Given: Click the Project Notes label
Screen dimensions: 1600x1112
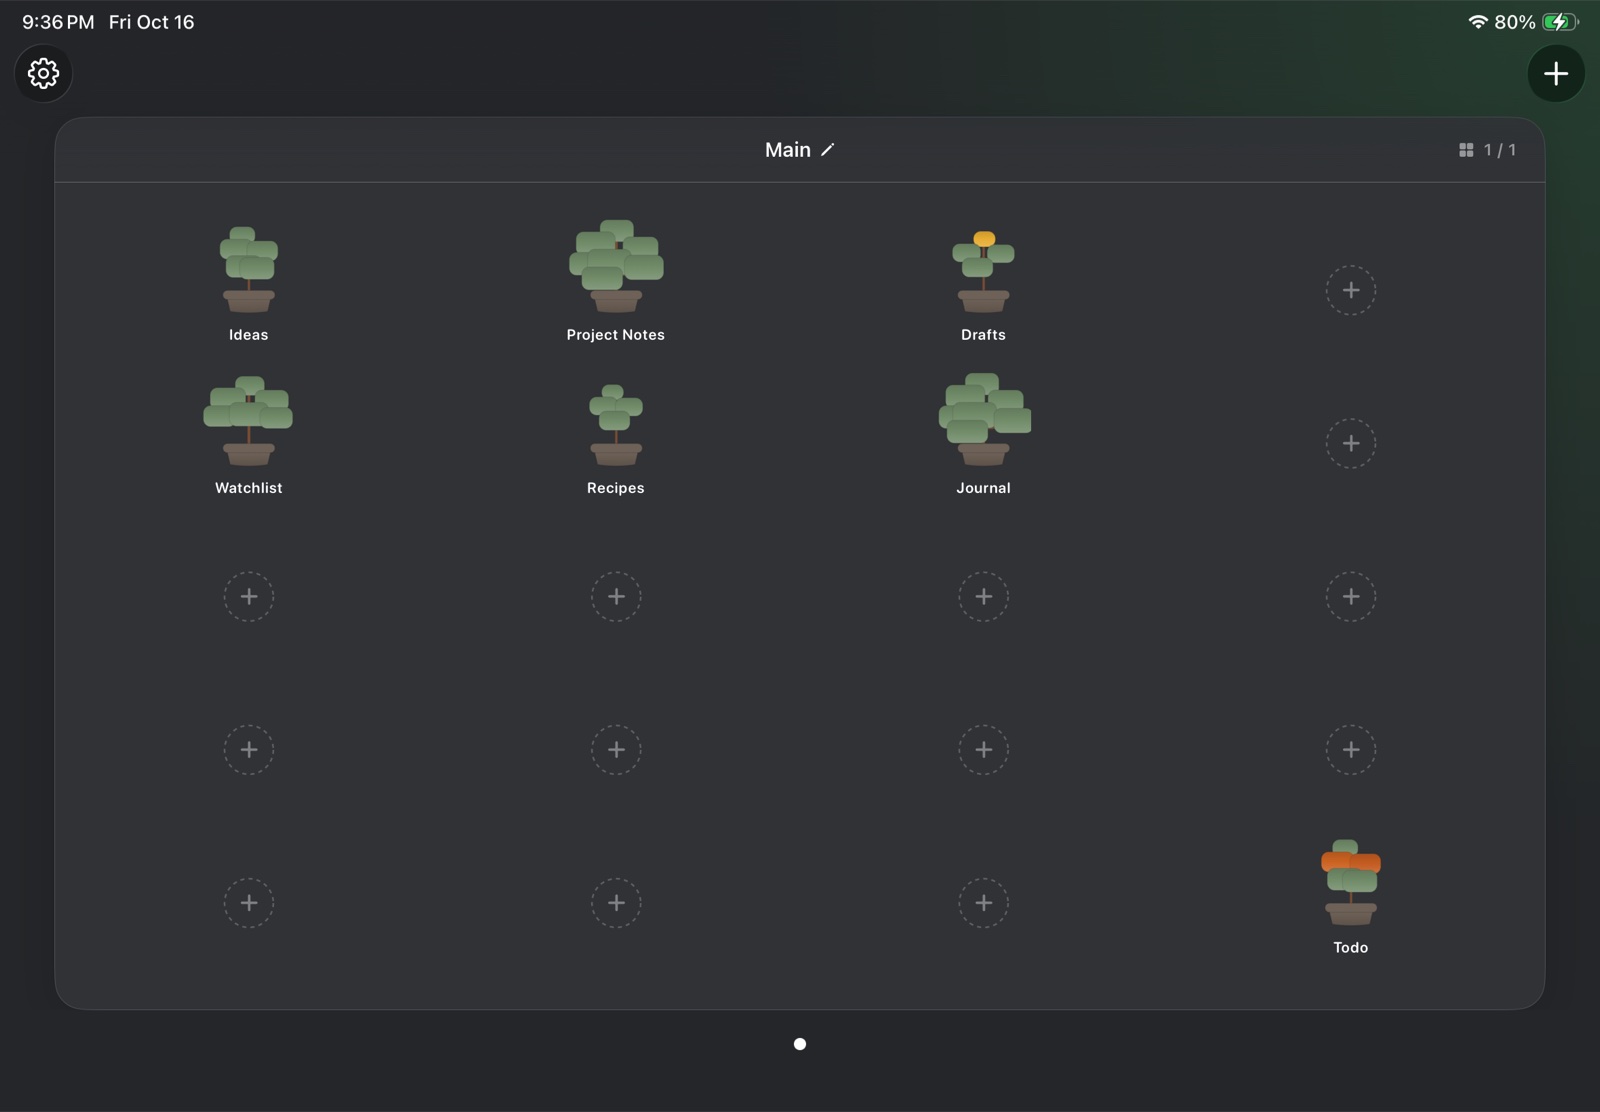Looking at the screenshot, I should tap(616, 335).
